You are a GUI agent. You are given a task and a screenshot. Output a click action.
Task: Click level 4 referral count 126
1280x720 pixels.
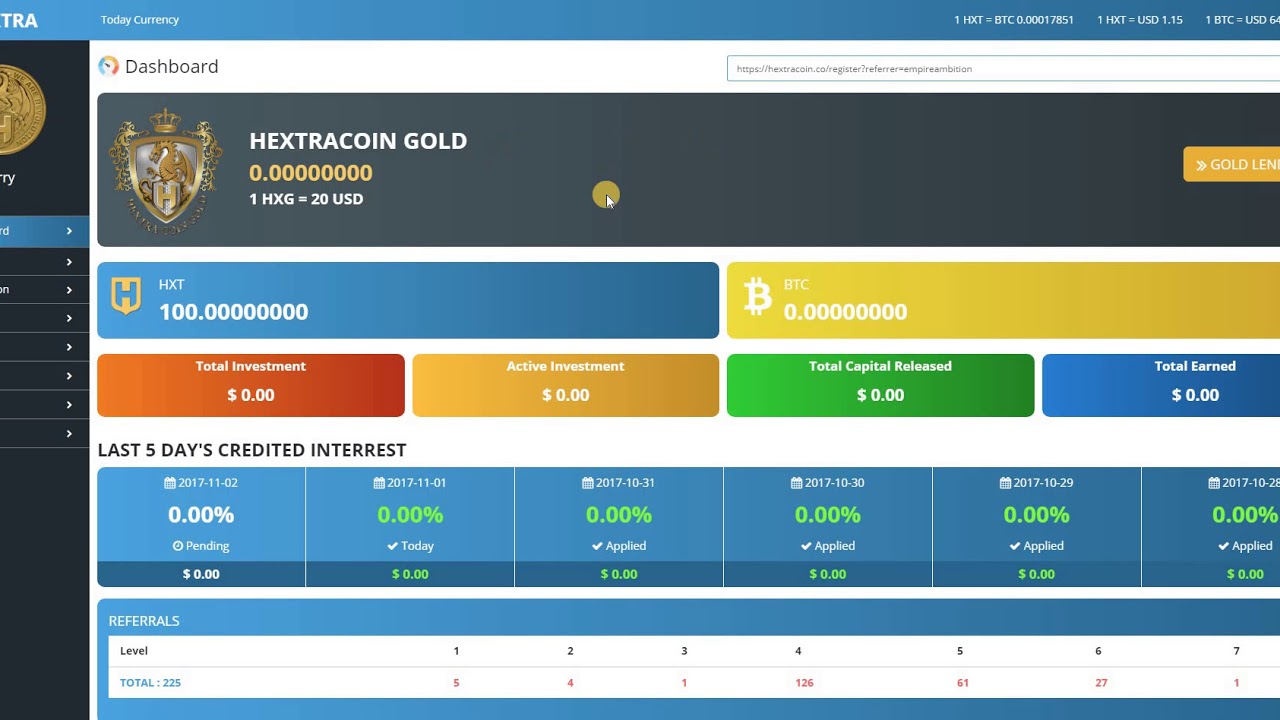pyautogui.click(x=804, y=683)
